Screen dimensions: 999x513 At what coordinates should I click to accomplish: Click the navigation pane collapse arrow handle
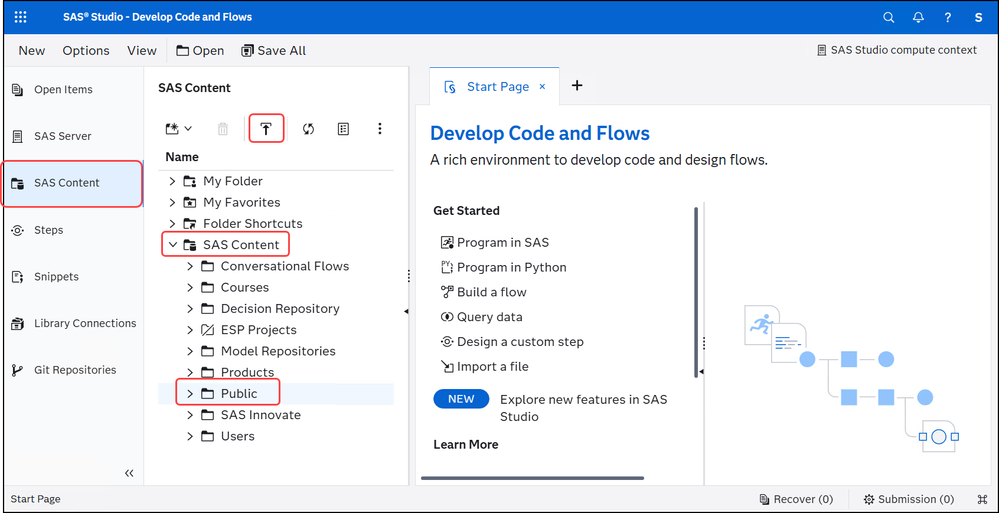pos(406,311)
